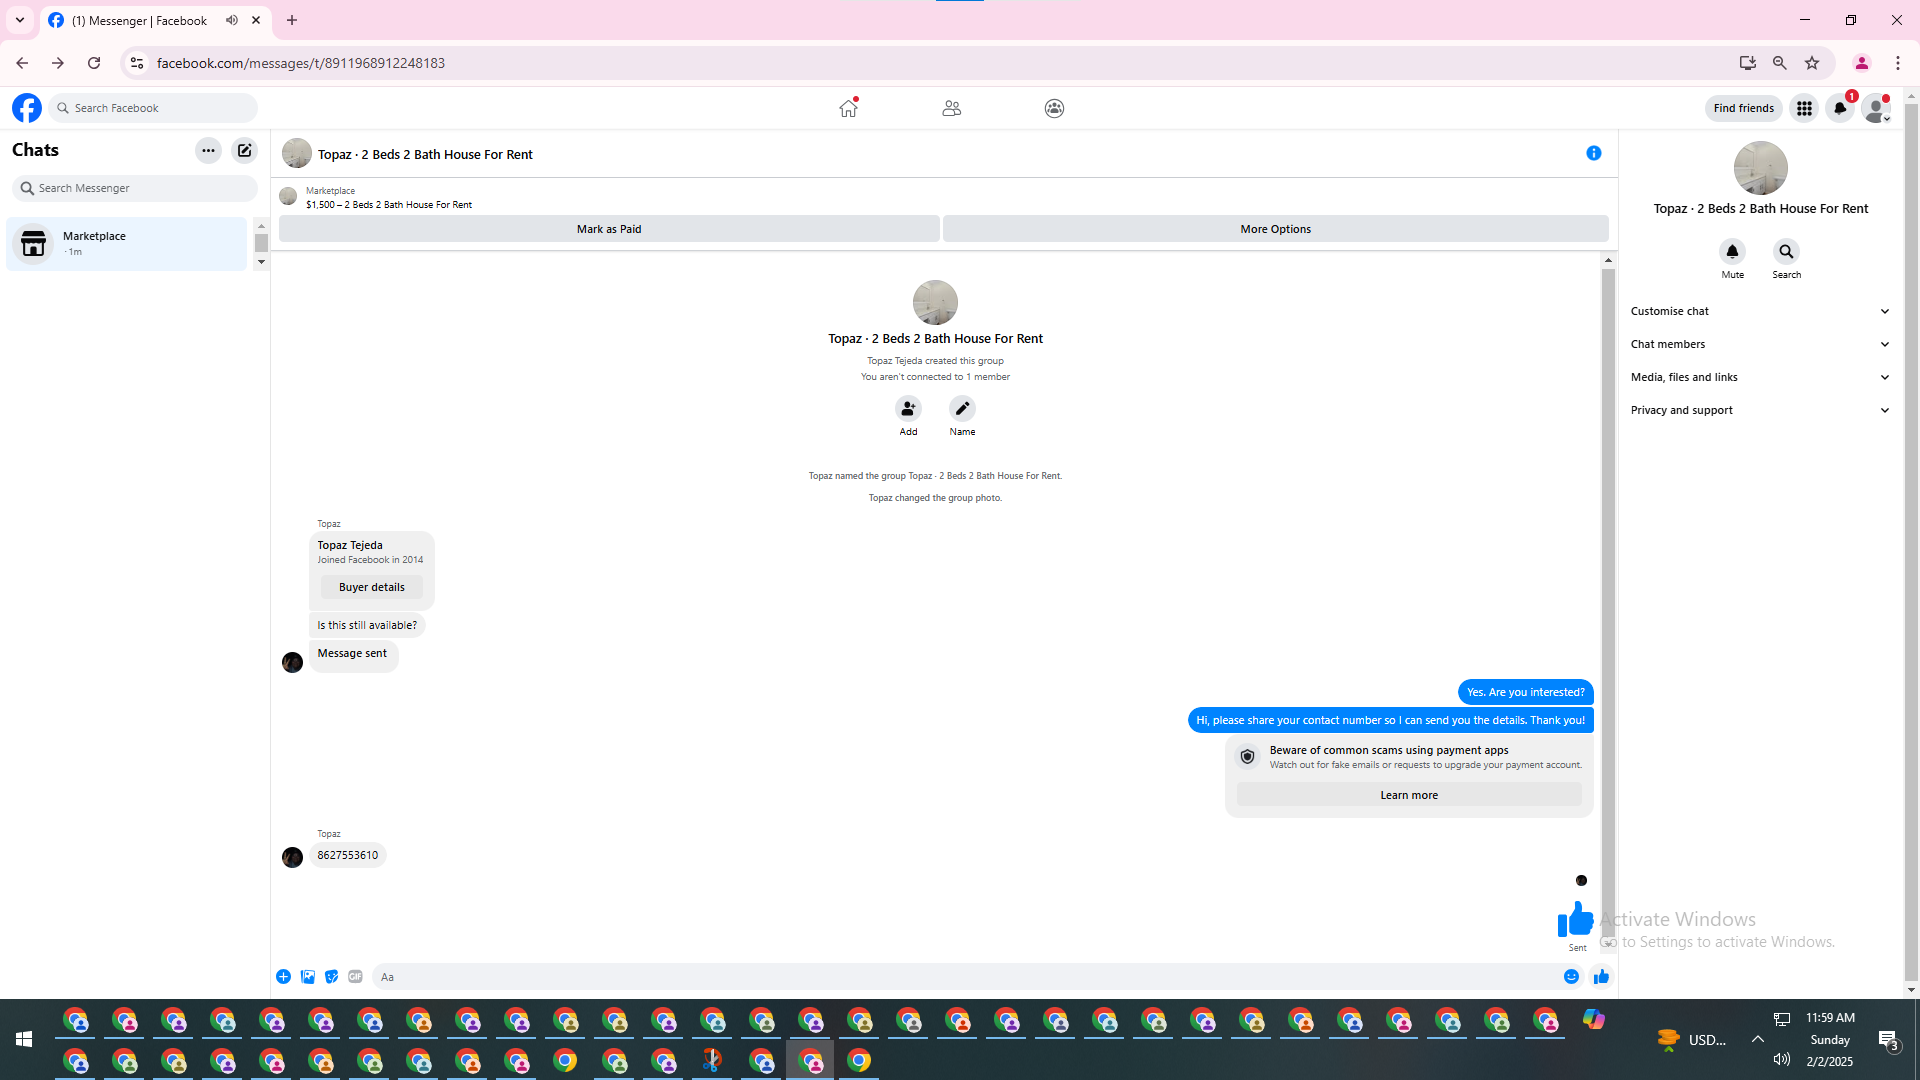Open the emoji picker in composer
This screenshot has width=1920, height=1080.
(x=1571, y=977)
